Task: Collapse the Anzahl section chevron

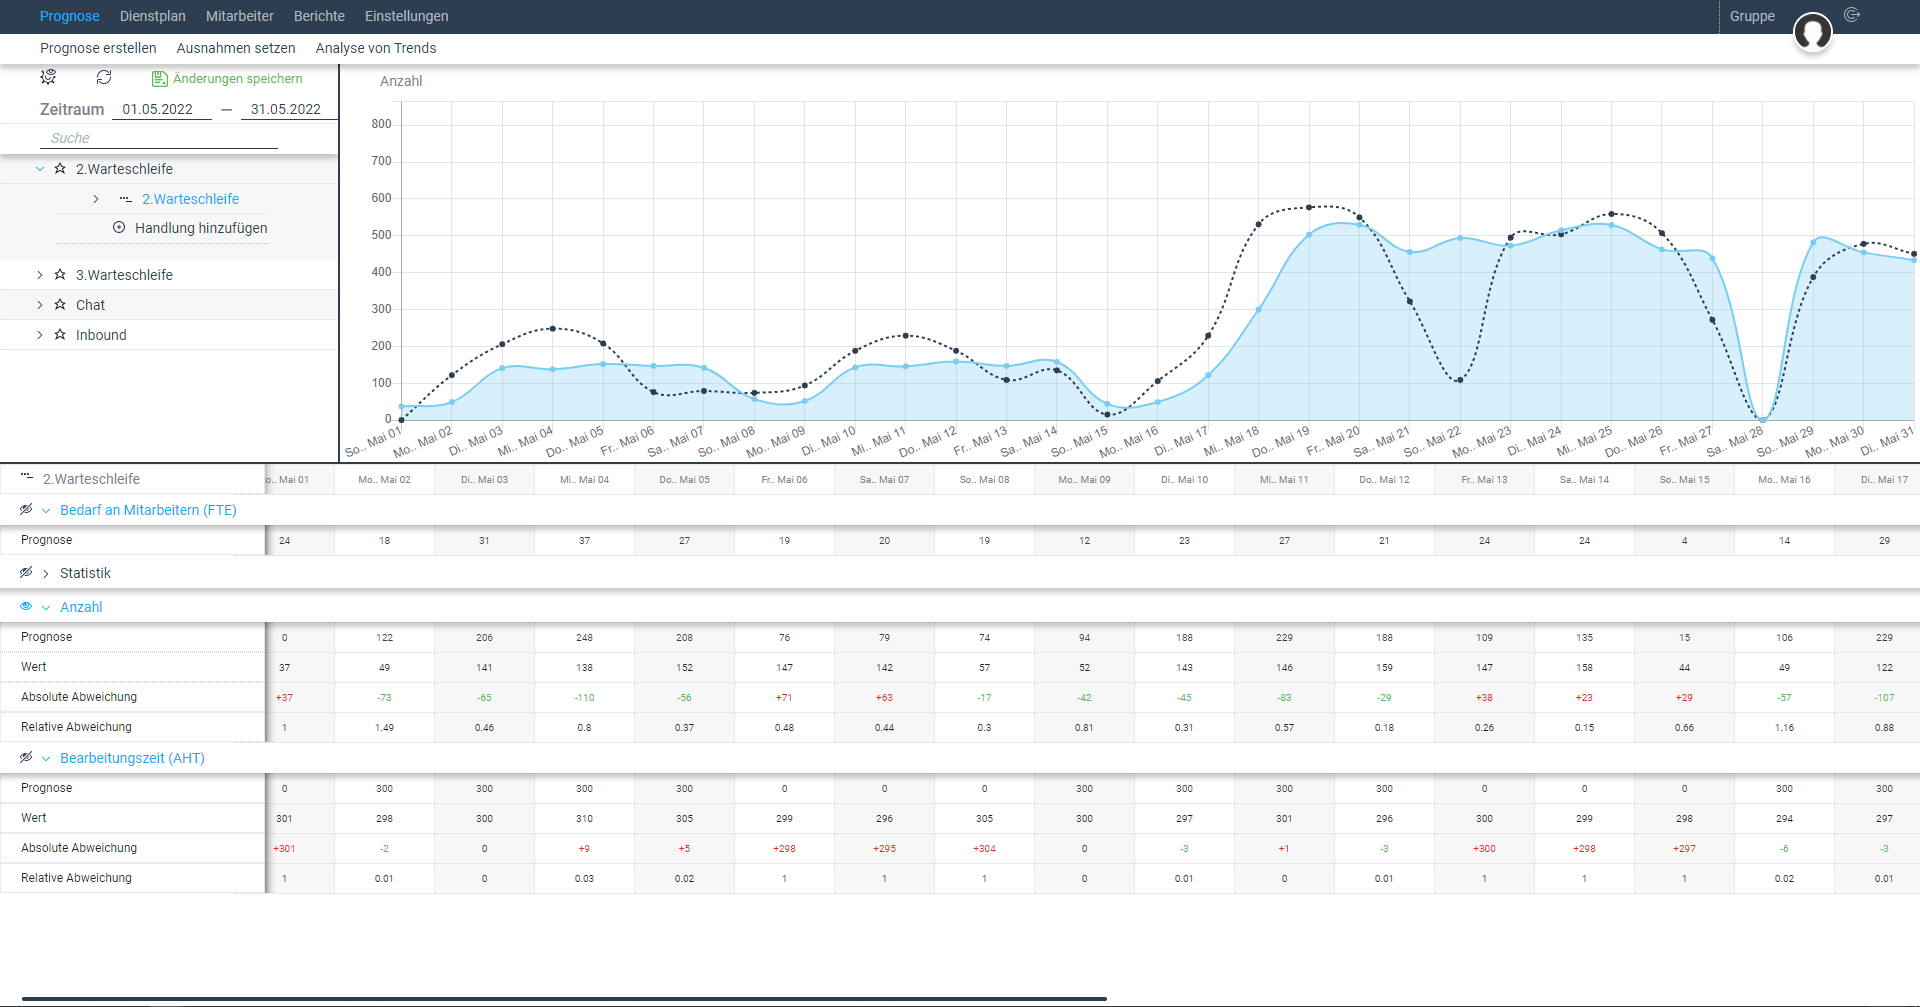Action: pos(46,607)
